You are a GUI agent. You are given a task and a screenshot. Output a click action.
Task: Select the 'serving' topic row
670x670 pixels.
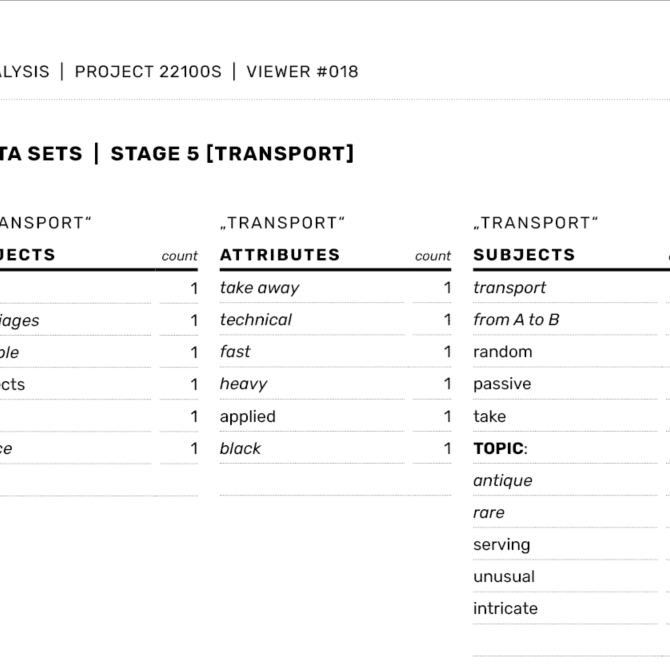(x=502, y=544)
